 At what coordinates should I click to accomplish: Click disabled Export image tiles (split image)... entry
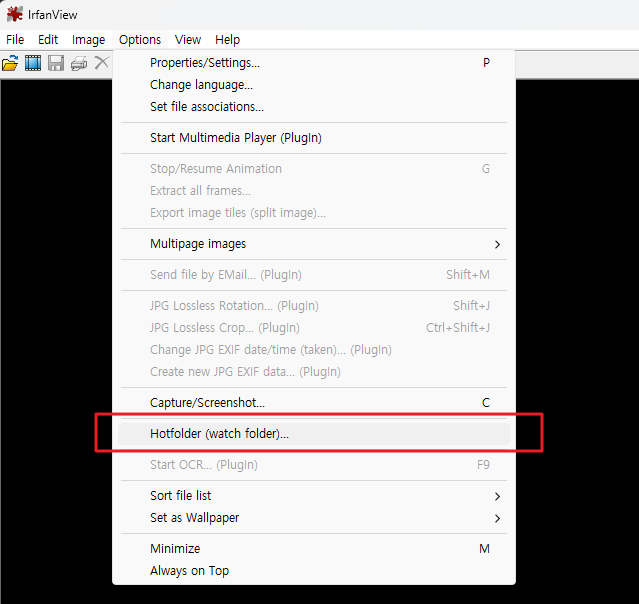(x=314, y=213)
